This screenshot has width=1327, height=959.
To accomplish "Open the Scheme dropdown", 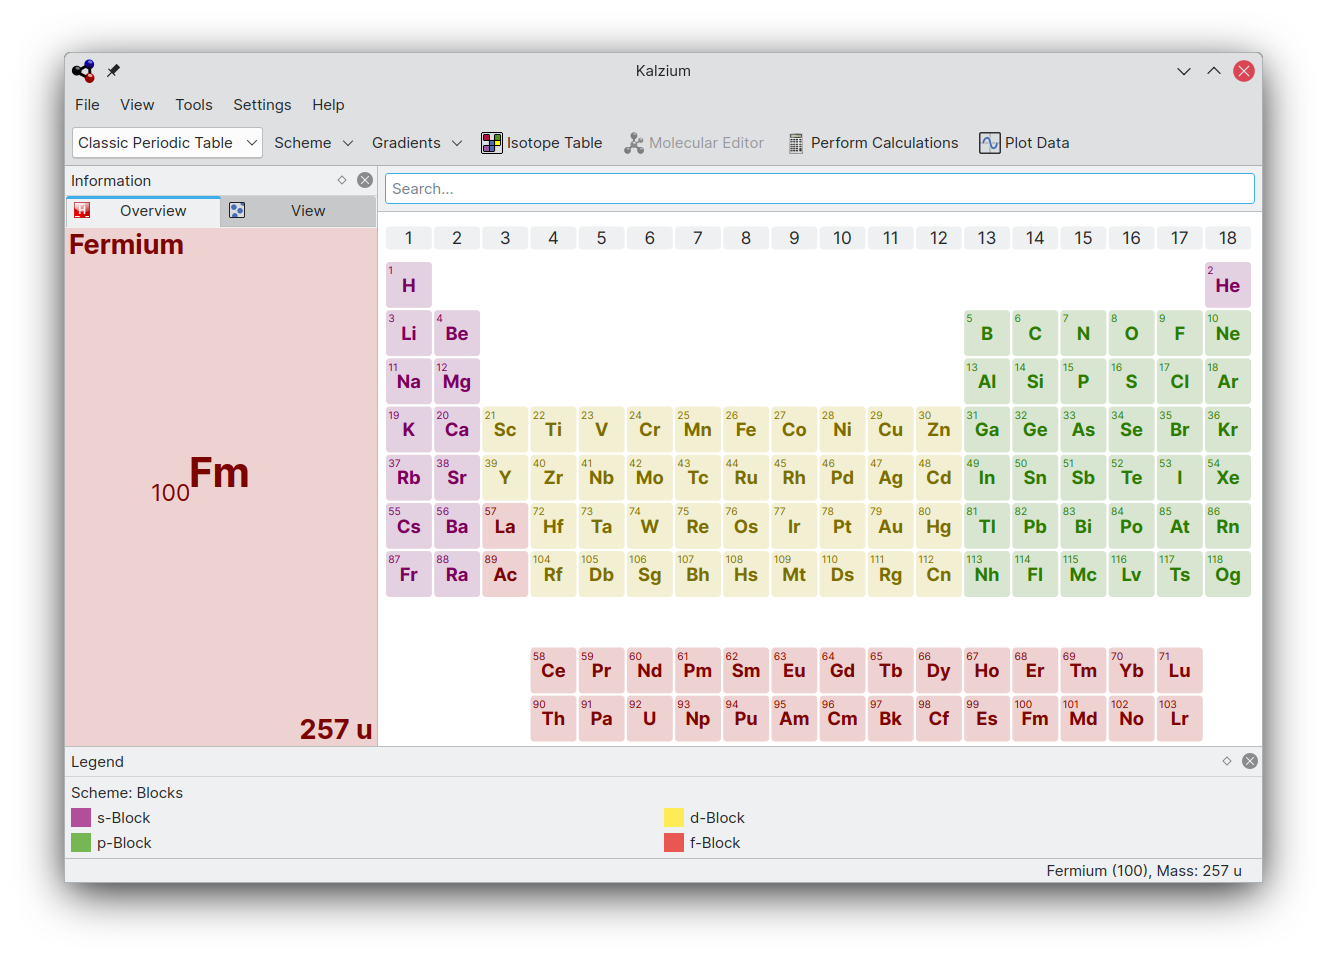I will coord(313,143).
